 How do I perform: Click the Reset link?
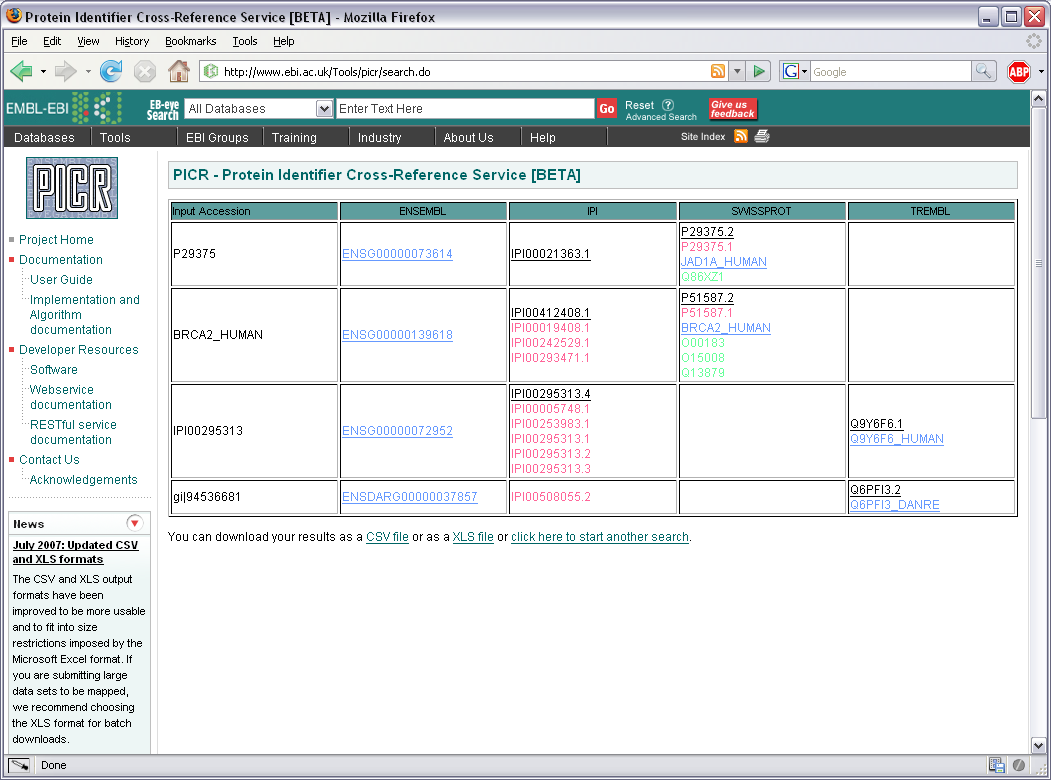(639, 105)
